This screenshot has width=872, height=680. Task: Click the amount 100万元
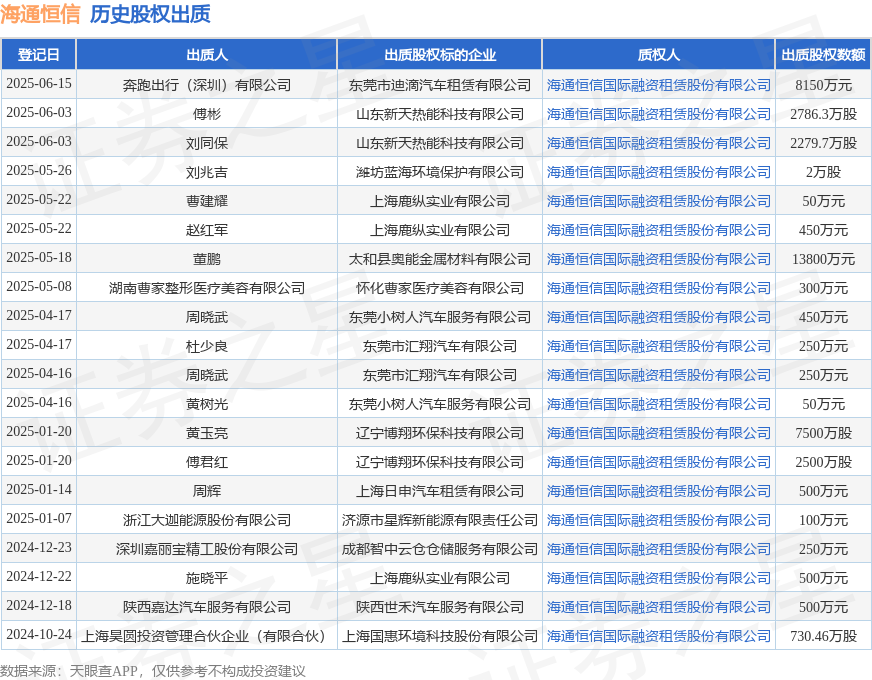pyautogui.click(x=823, y=520)
